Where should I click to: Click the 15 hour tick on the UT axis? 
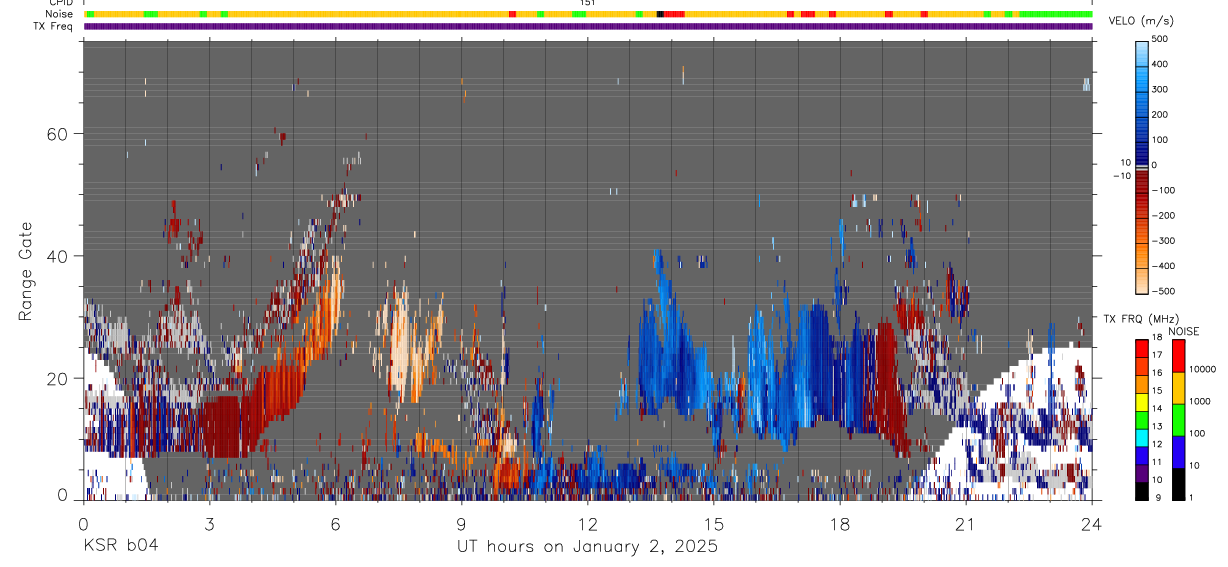[x=713, y=523]
